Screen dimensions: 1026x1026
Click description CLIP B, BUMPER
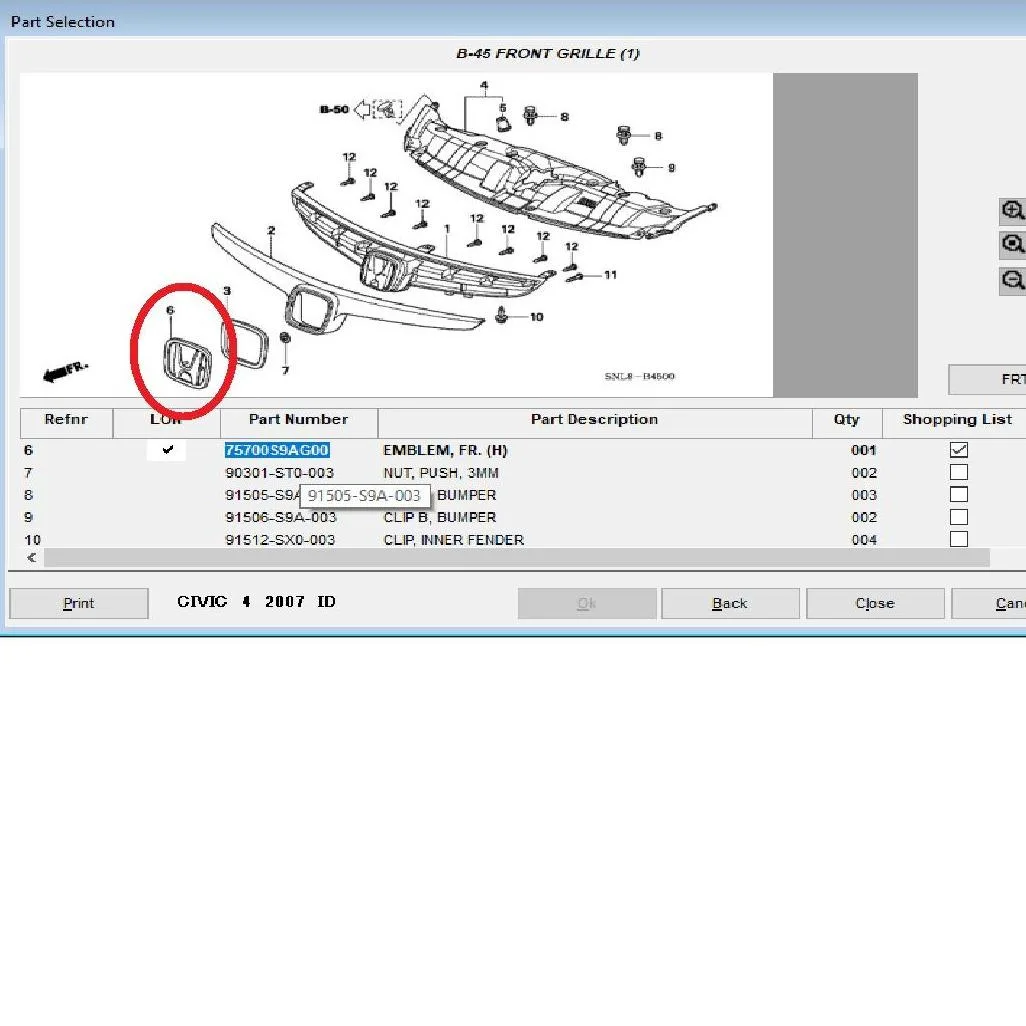440,517
